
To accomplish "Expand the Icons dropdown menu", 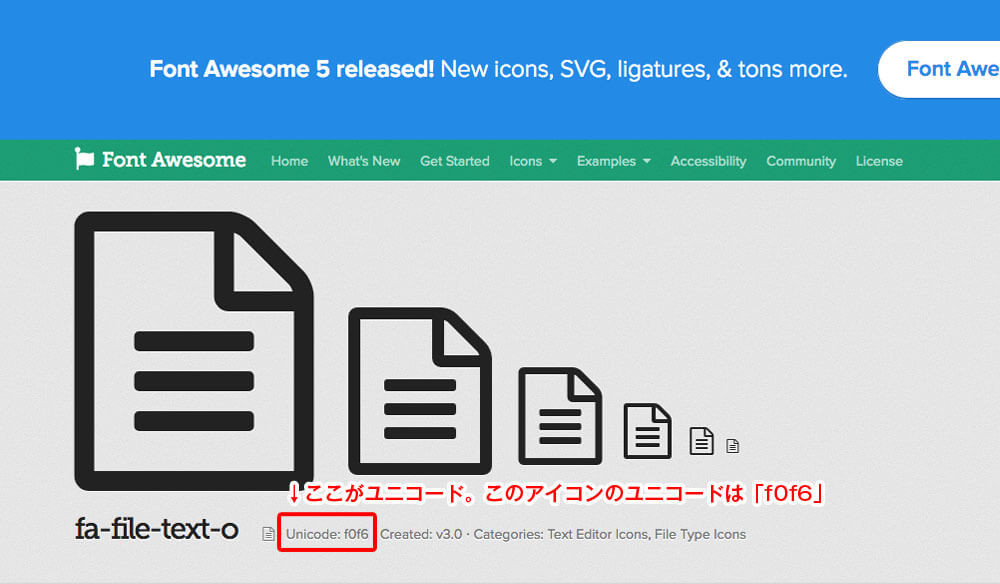I will tap(533, 161).
